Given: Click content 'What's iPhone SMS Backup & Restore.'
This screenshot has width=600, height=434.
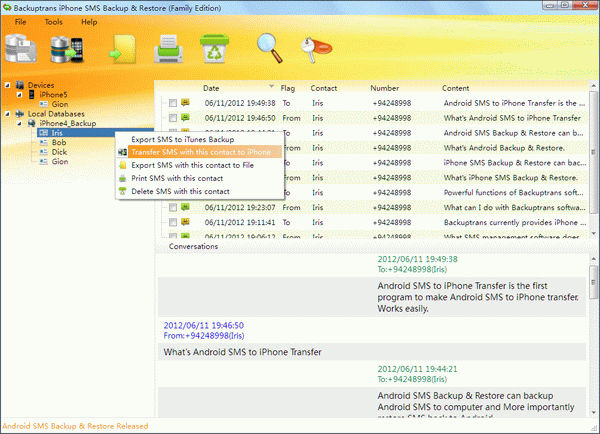Looking at the screenshot, I should click(511, 178).
